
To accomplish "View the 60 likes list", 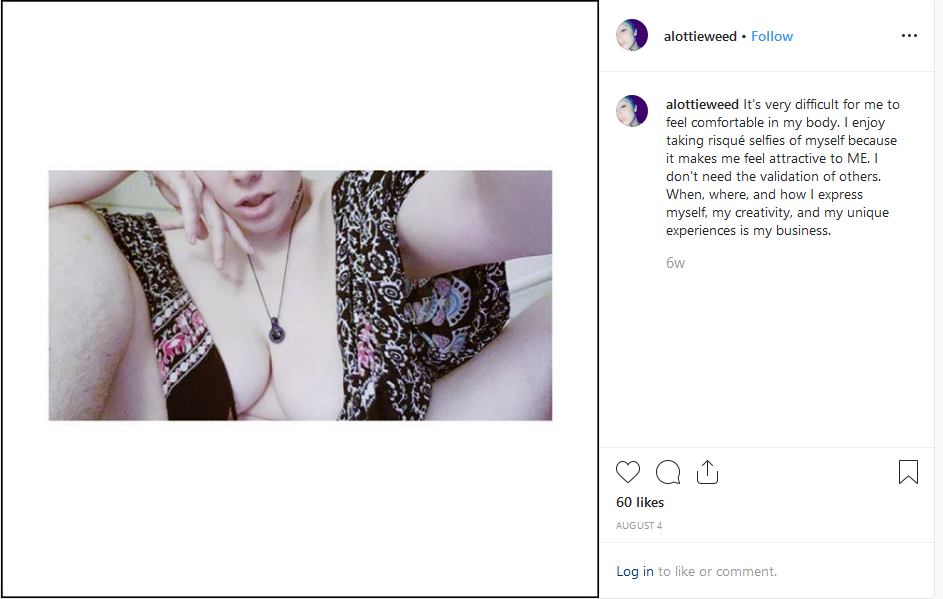I will [640, 502].
